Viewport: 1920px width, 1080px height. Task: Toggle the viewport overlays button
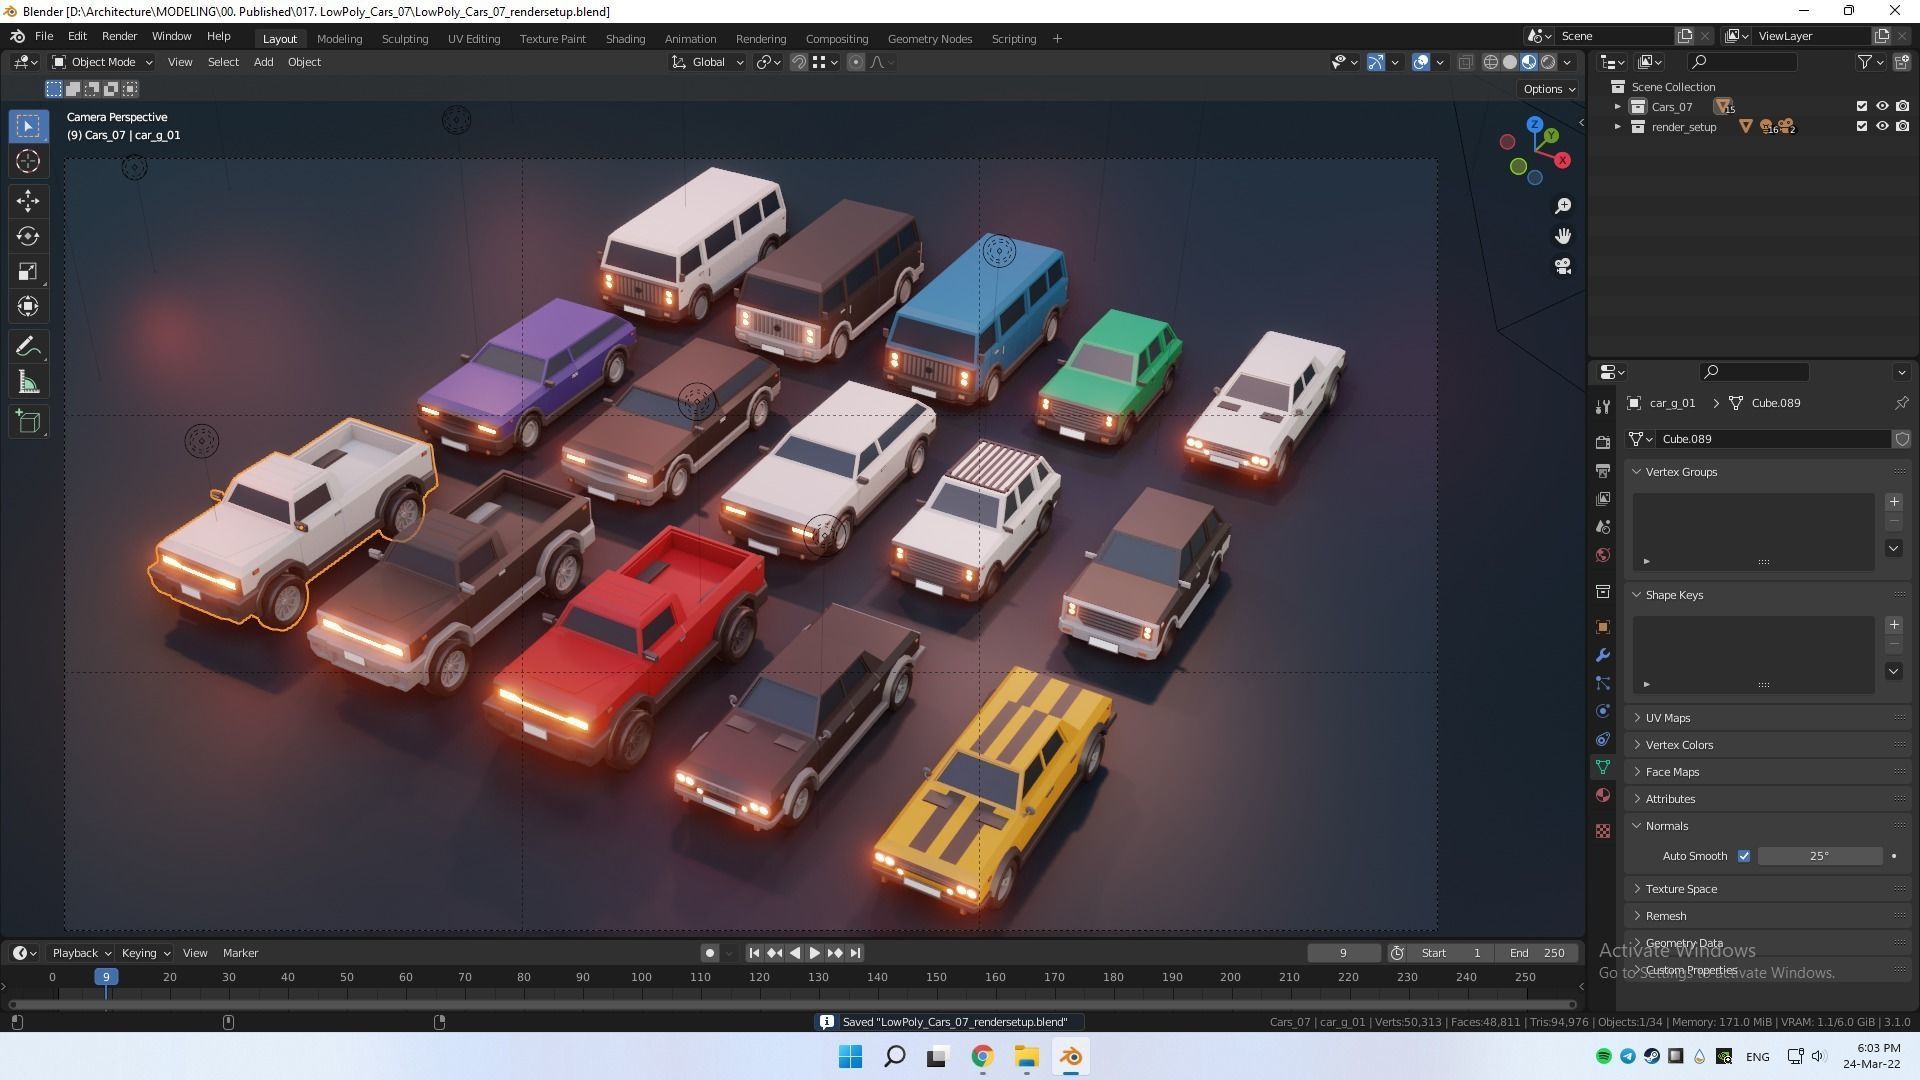(x=1421, y=62)
